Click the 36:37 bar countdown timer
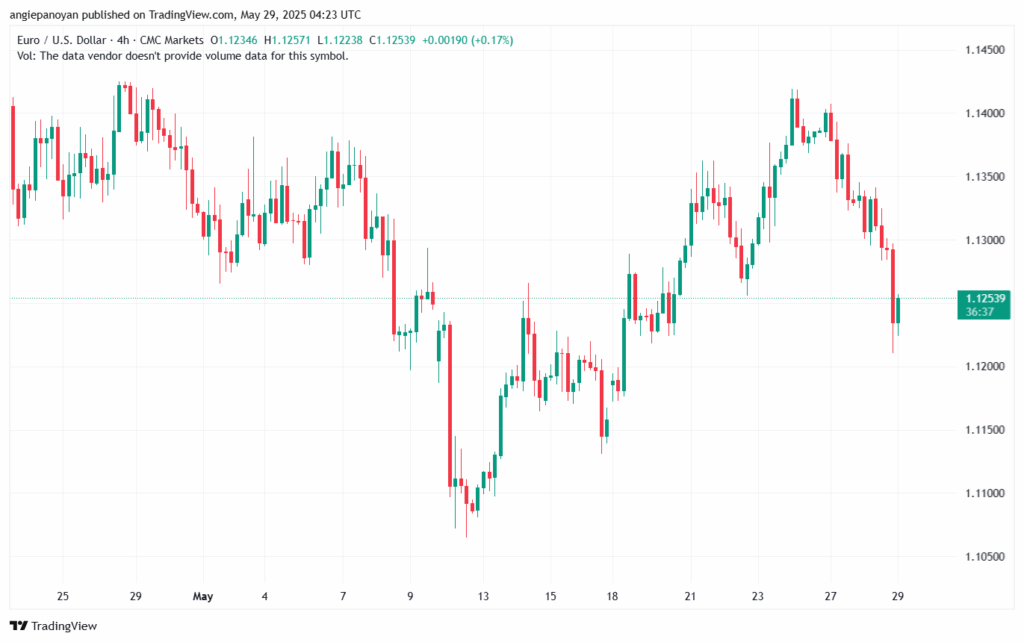The image size is (1024, 642). tap(981, 311)
